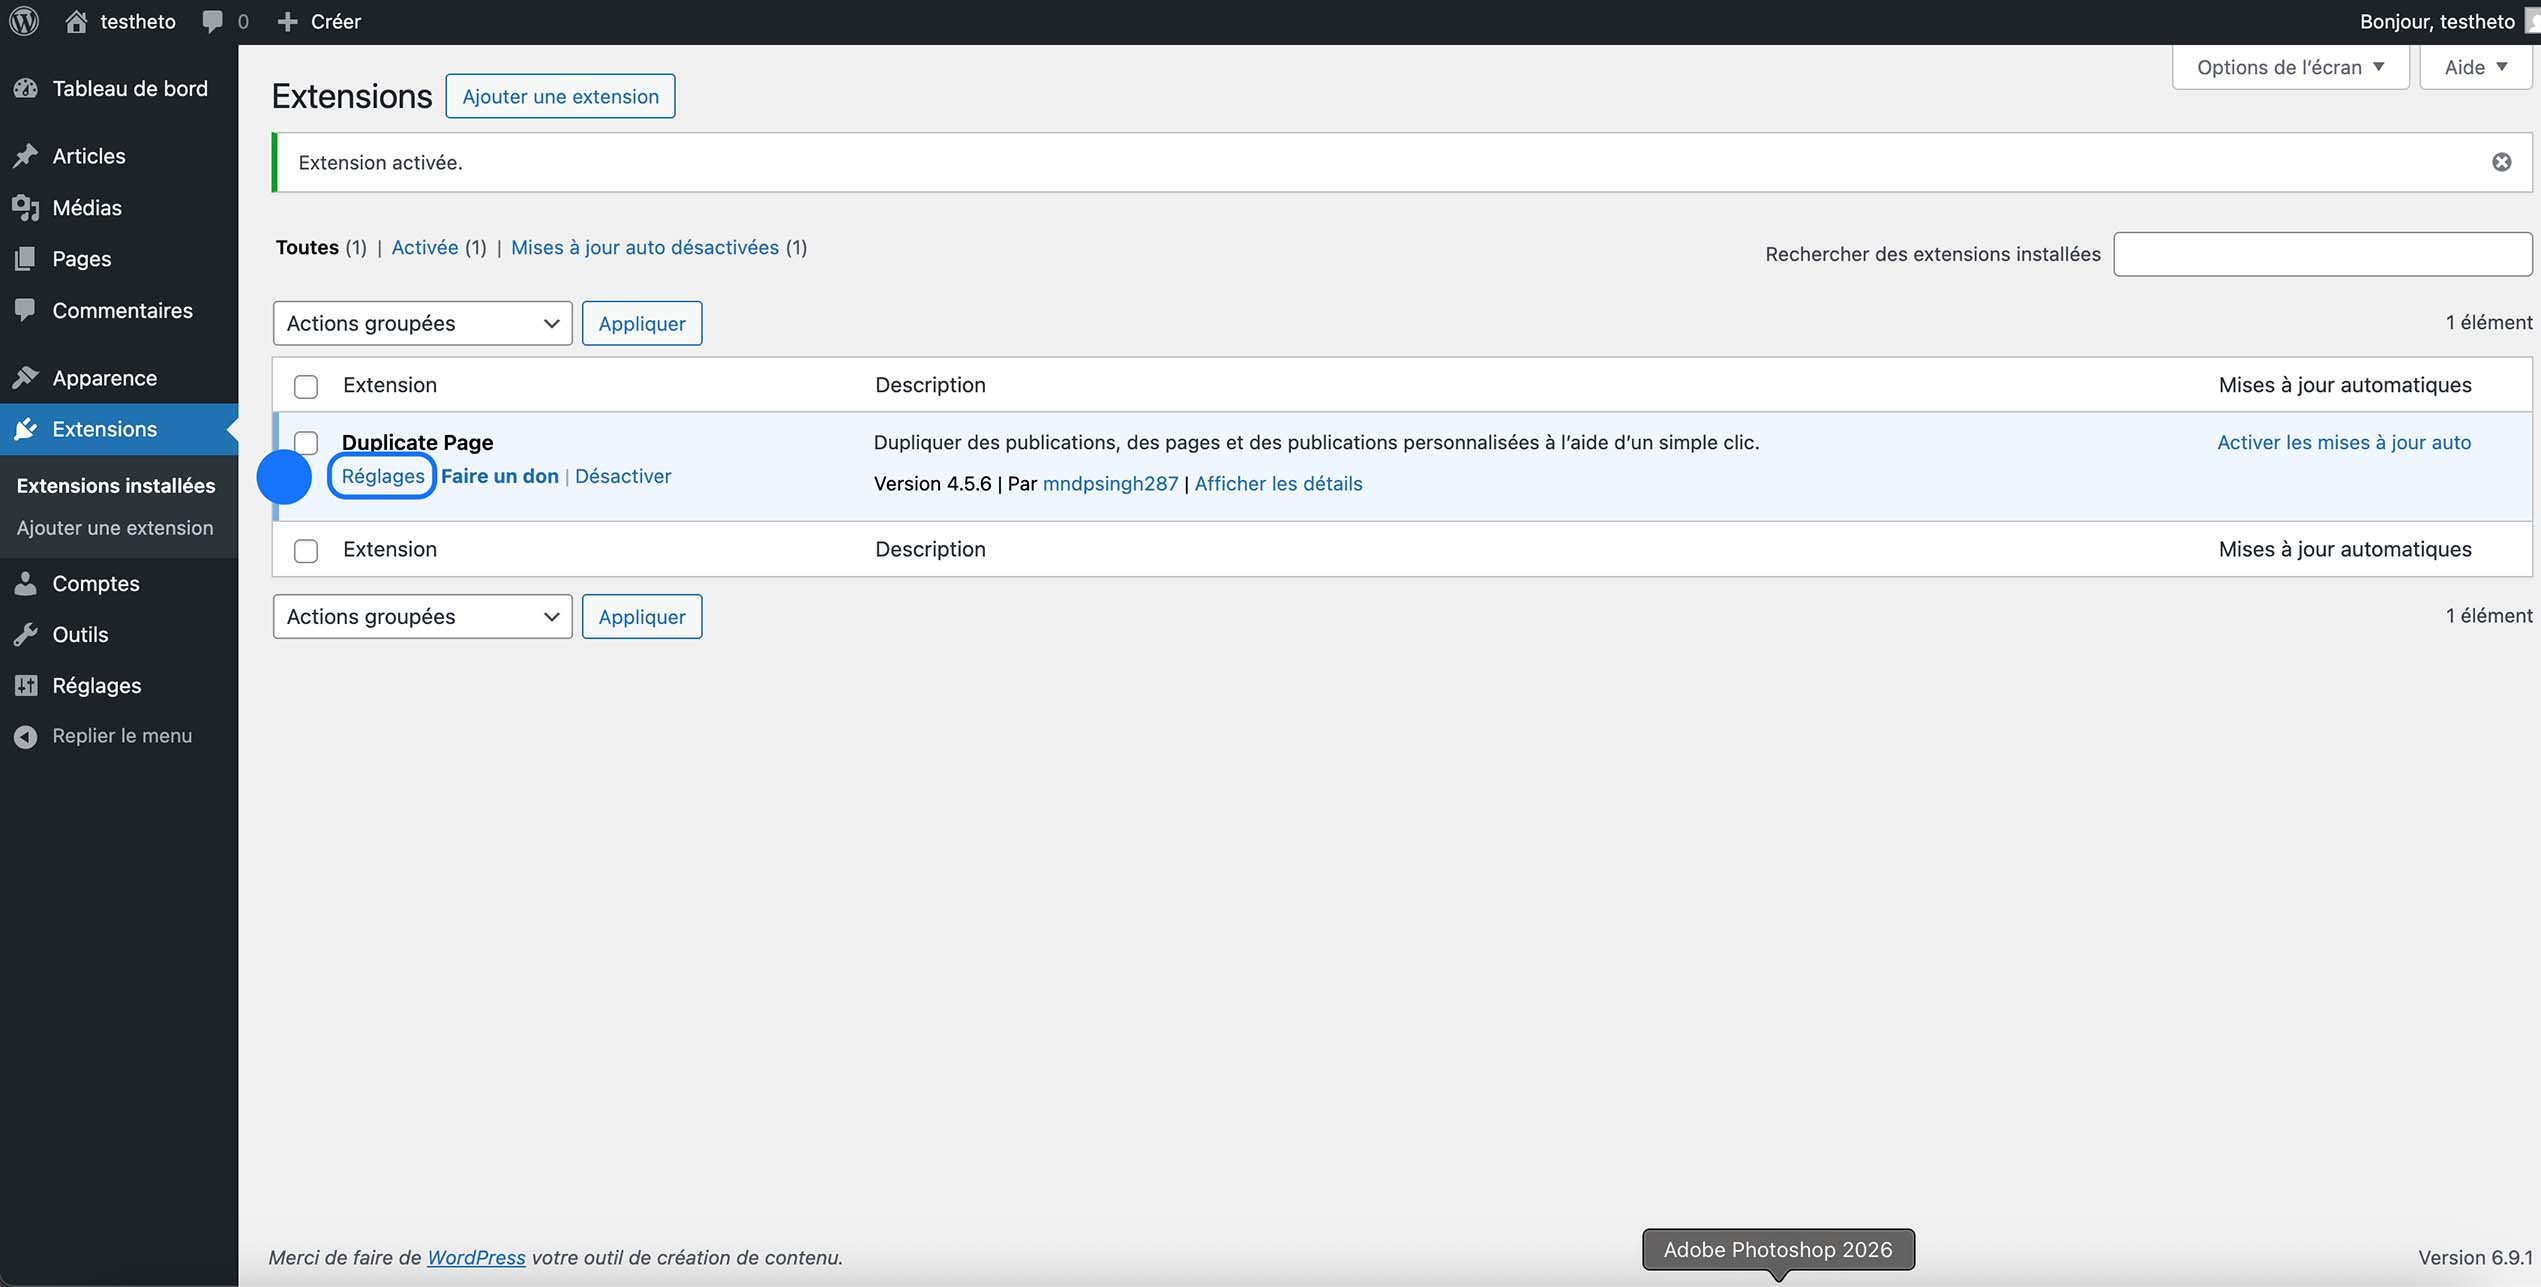
Task: Select the Tableau de bord dashboard icon
Action: click(26, 88)
